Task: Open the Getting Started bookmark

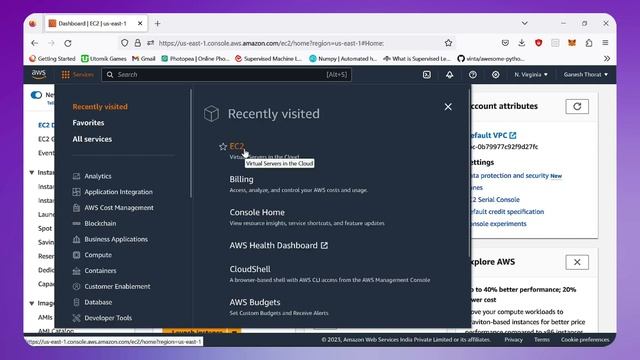Action: 52,58
